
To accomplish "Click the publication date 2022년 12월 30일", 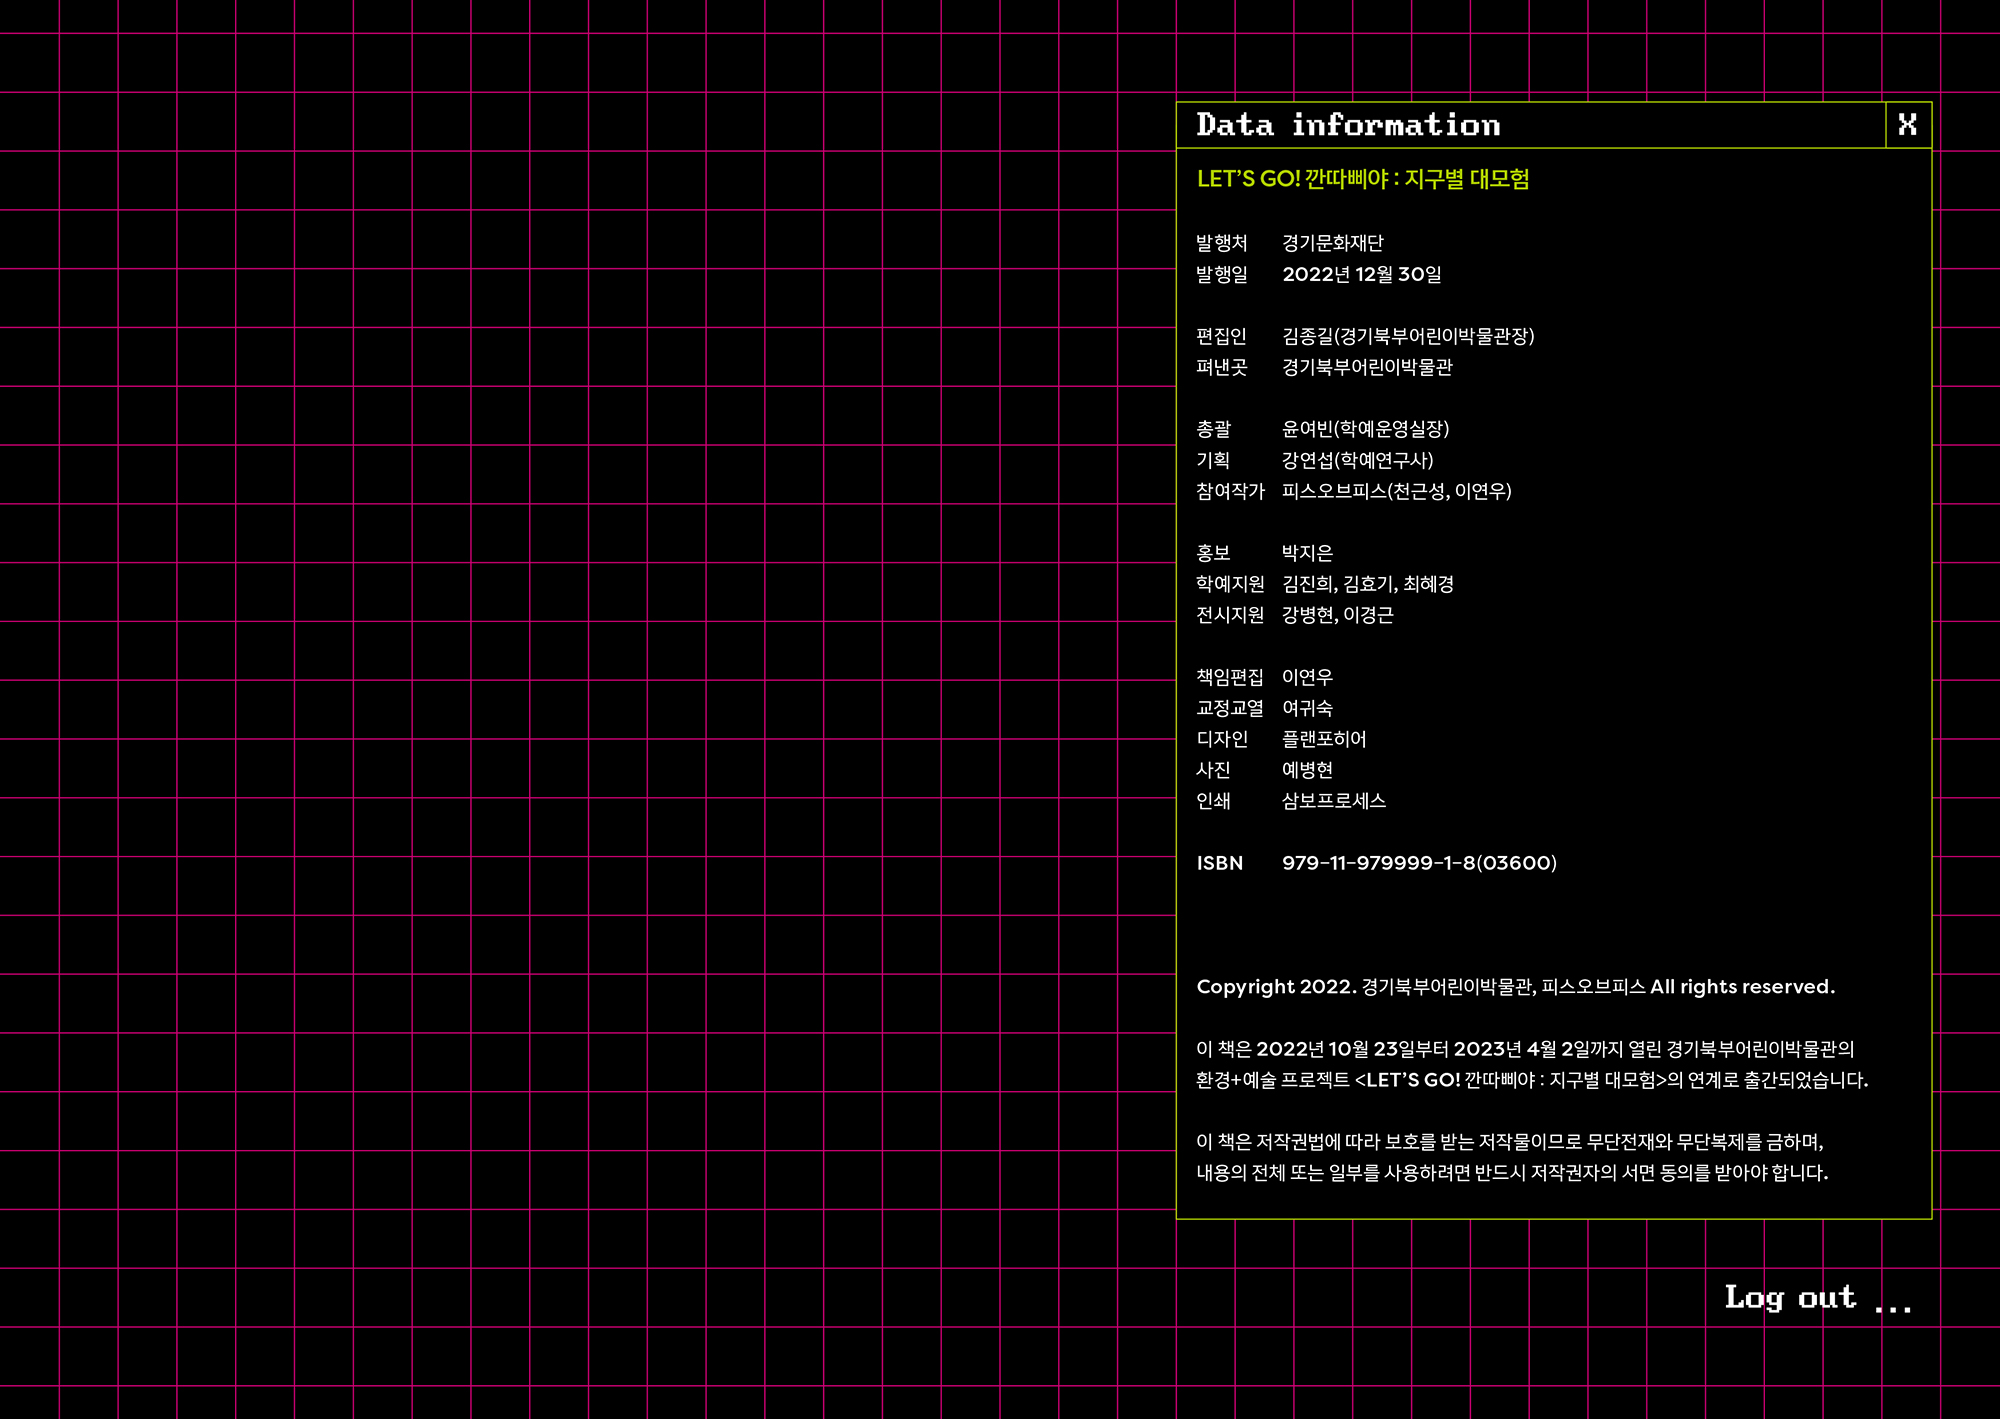I will click(1361, 274).
